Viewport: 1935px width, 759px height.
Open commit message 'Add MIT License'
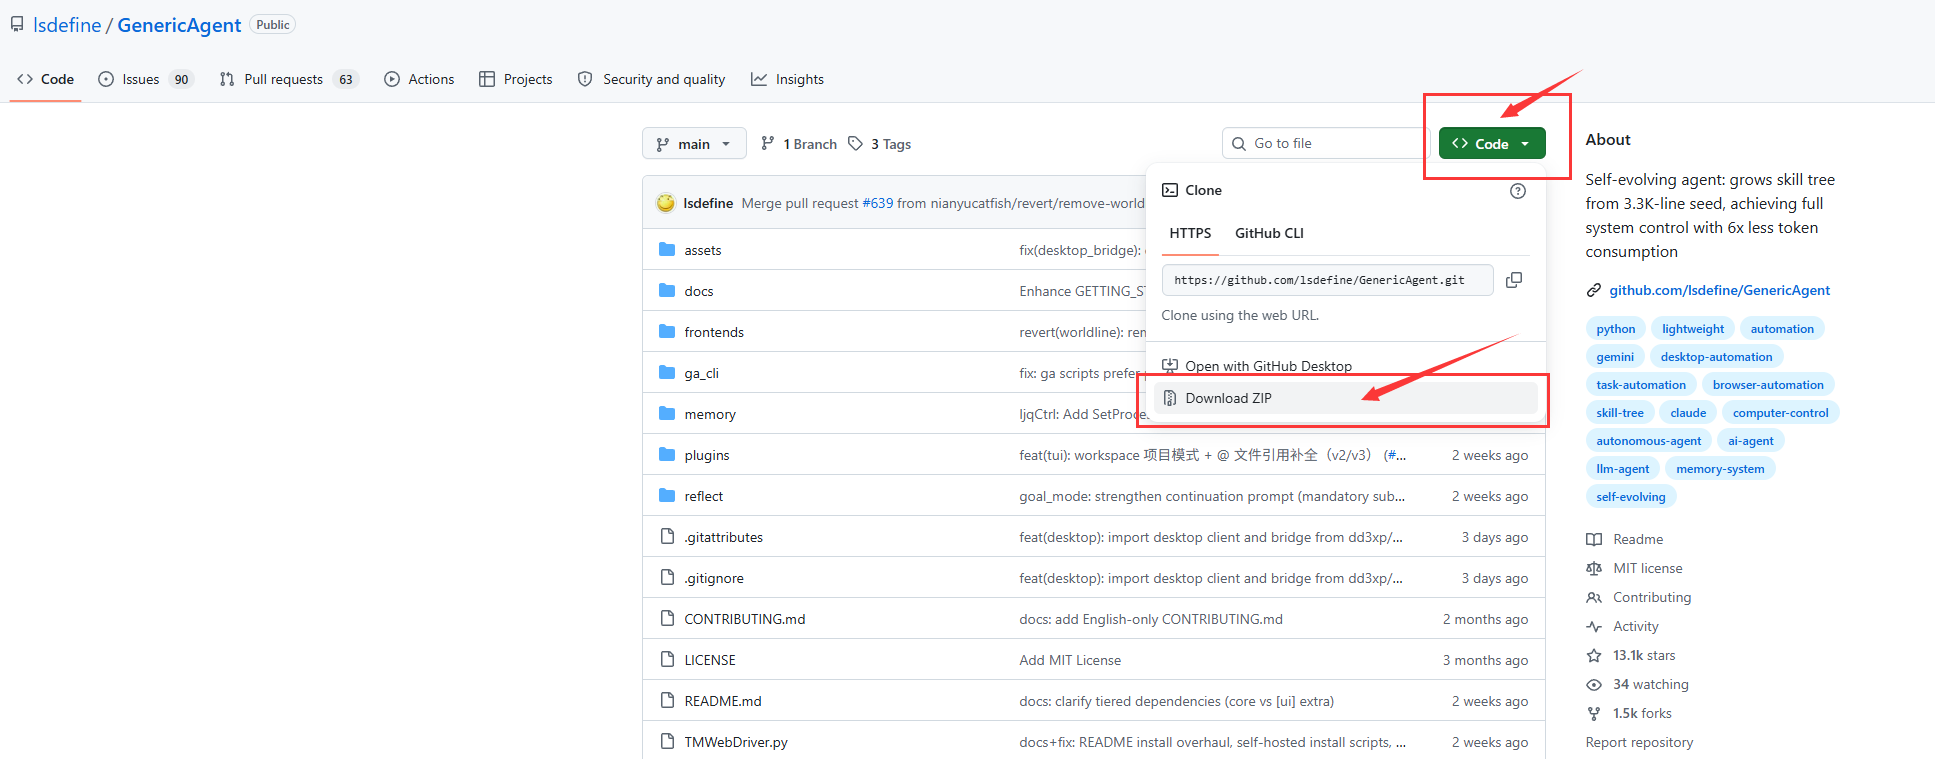[x=1070, y=660]
